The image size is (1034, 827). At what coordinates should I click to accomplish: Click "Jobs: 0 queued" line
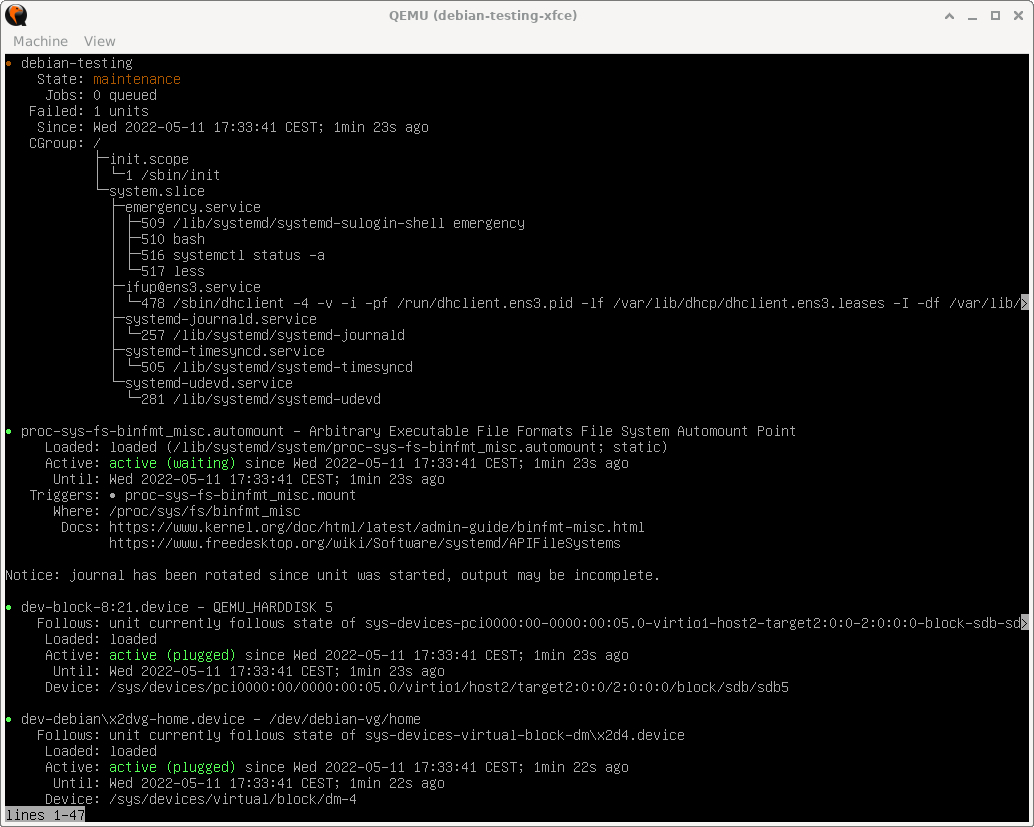pos(101,95)
